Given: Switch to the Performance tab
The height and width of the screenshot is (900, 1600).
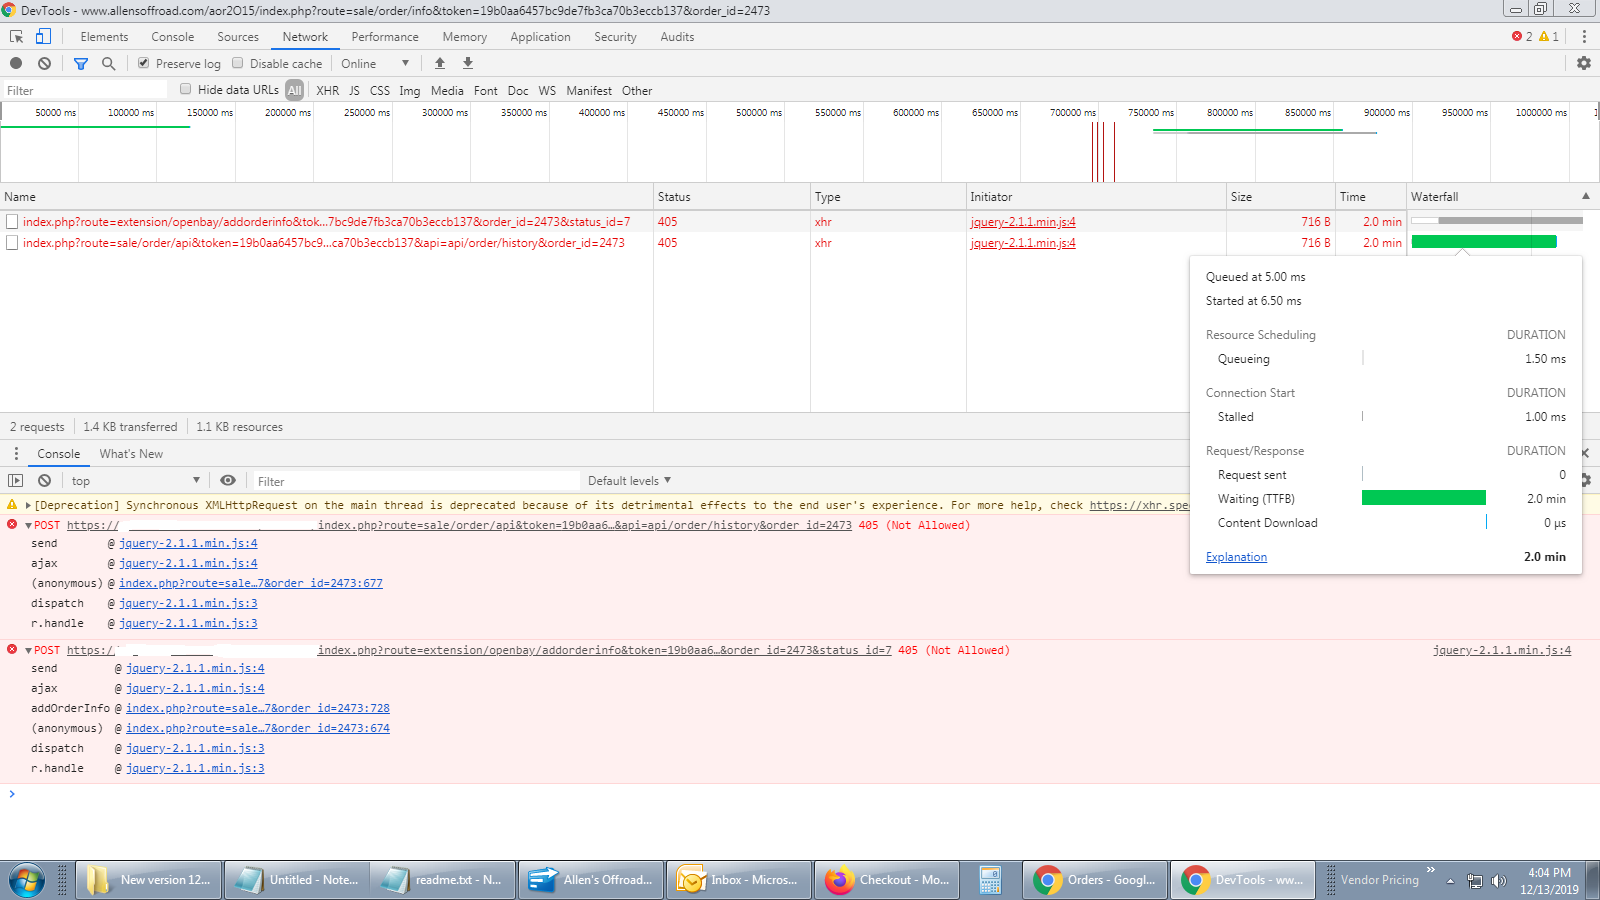Looking at the screenshot, I should 385,36.
